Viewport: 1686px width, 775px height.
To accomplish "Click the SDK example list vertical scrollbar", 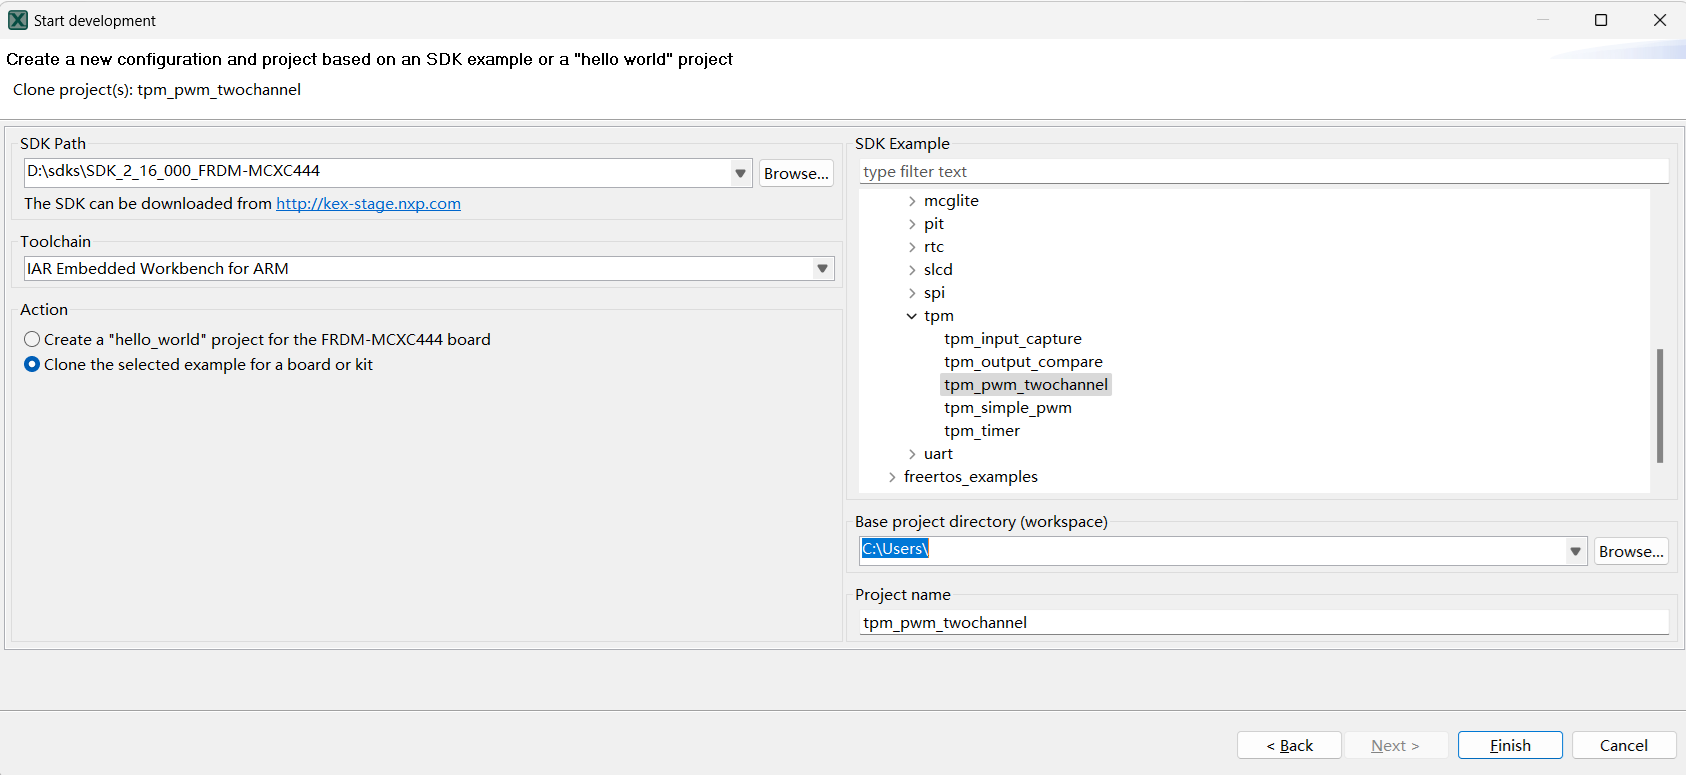I will coord(1660,405).
